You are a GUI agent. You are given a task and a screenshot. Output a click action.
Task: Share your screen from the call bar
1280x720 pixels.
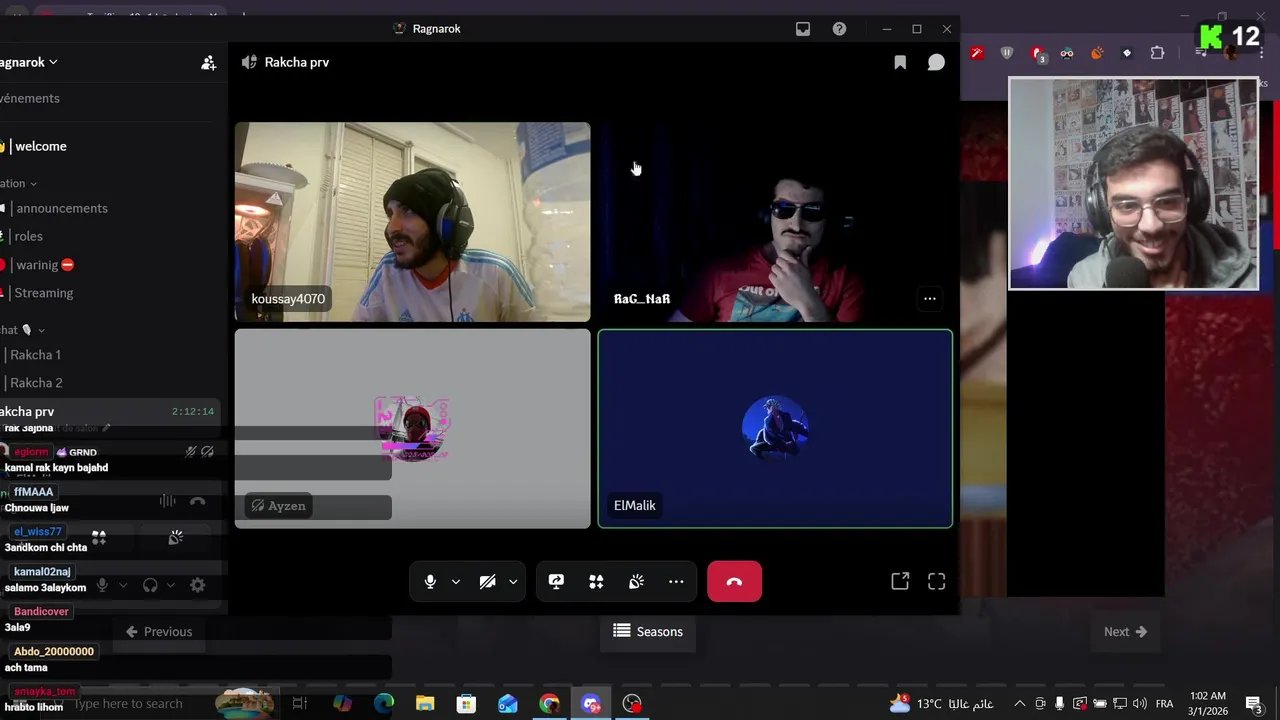pyautogui.click(x=556, y=582)
